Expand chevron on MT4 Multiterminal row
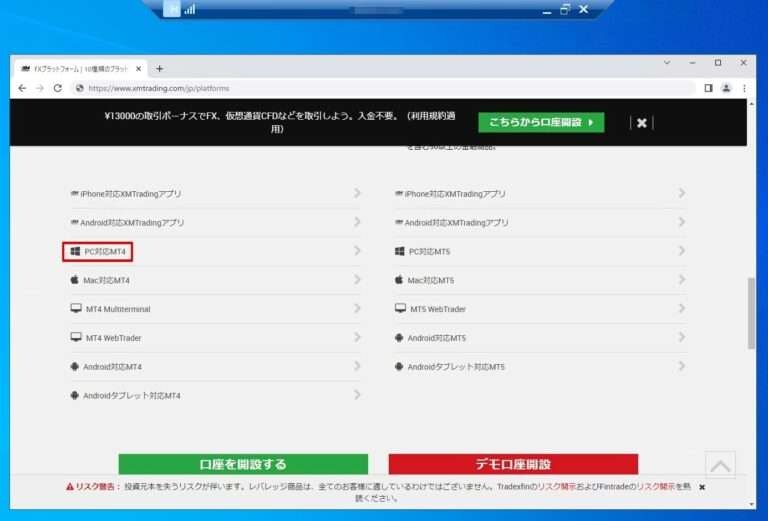This screenshot has width=768, height=521. pos(357,308)
